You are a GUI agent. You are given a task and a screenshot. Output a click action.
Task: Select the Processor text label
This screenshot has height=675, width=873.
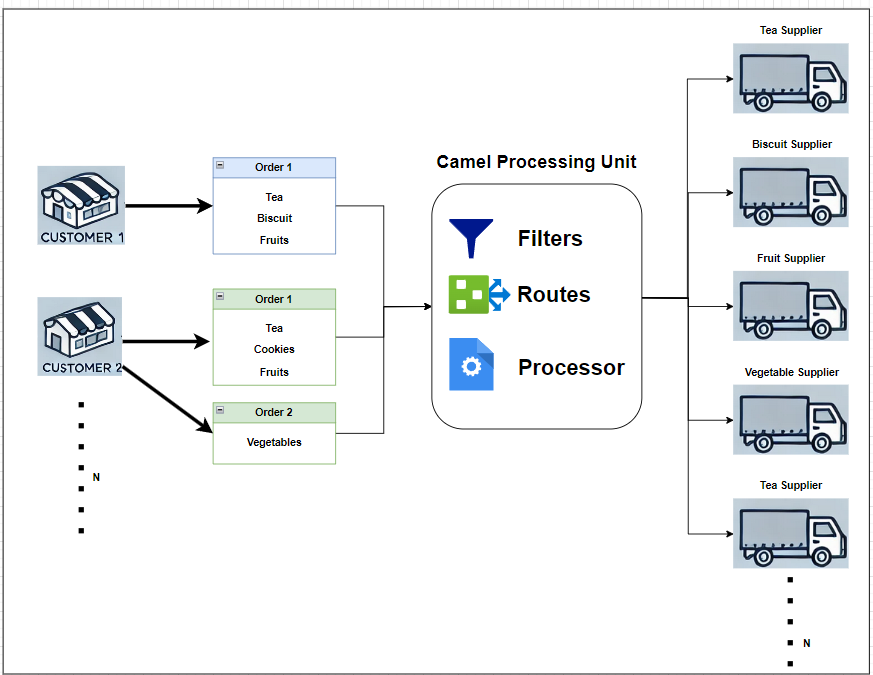(x=571, y=368)
